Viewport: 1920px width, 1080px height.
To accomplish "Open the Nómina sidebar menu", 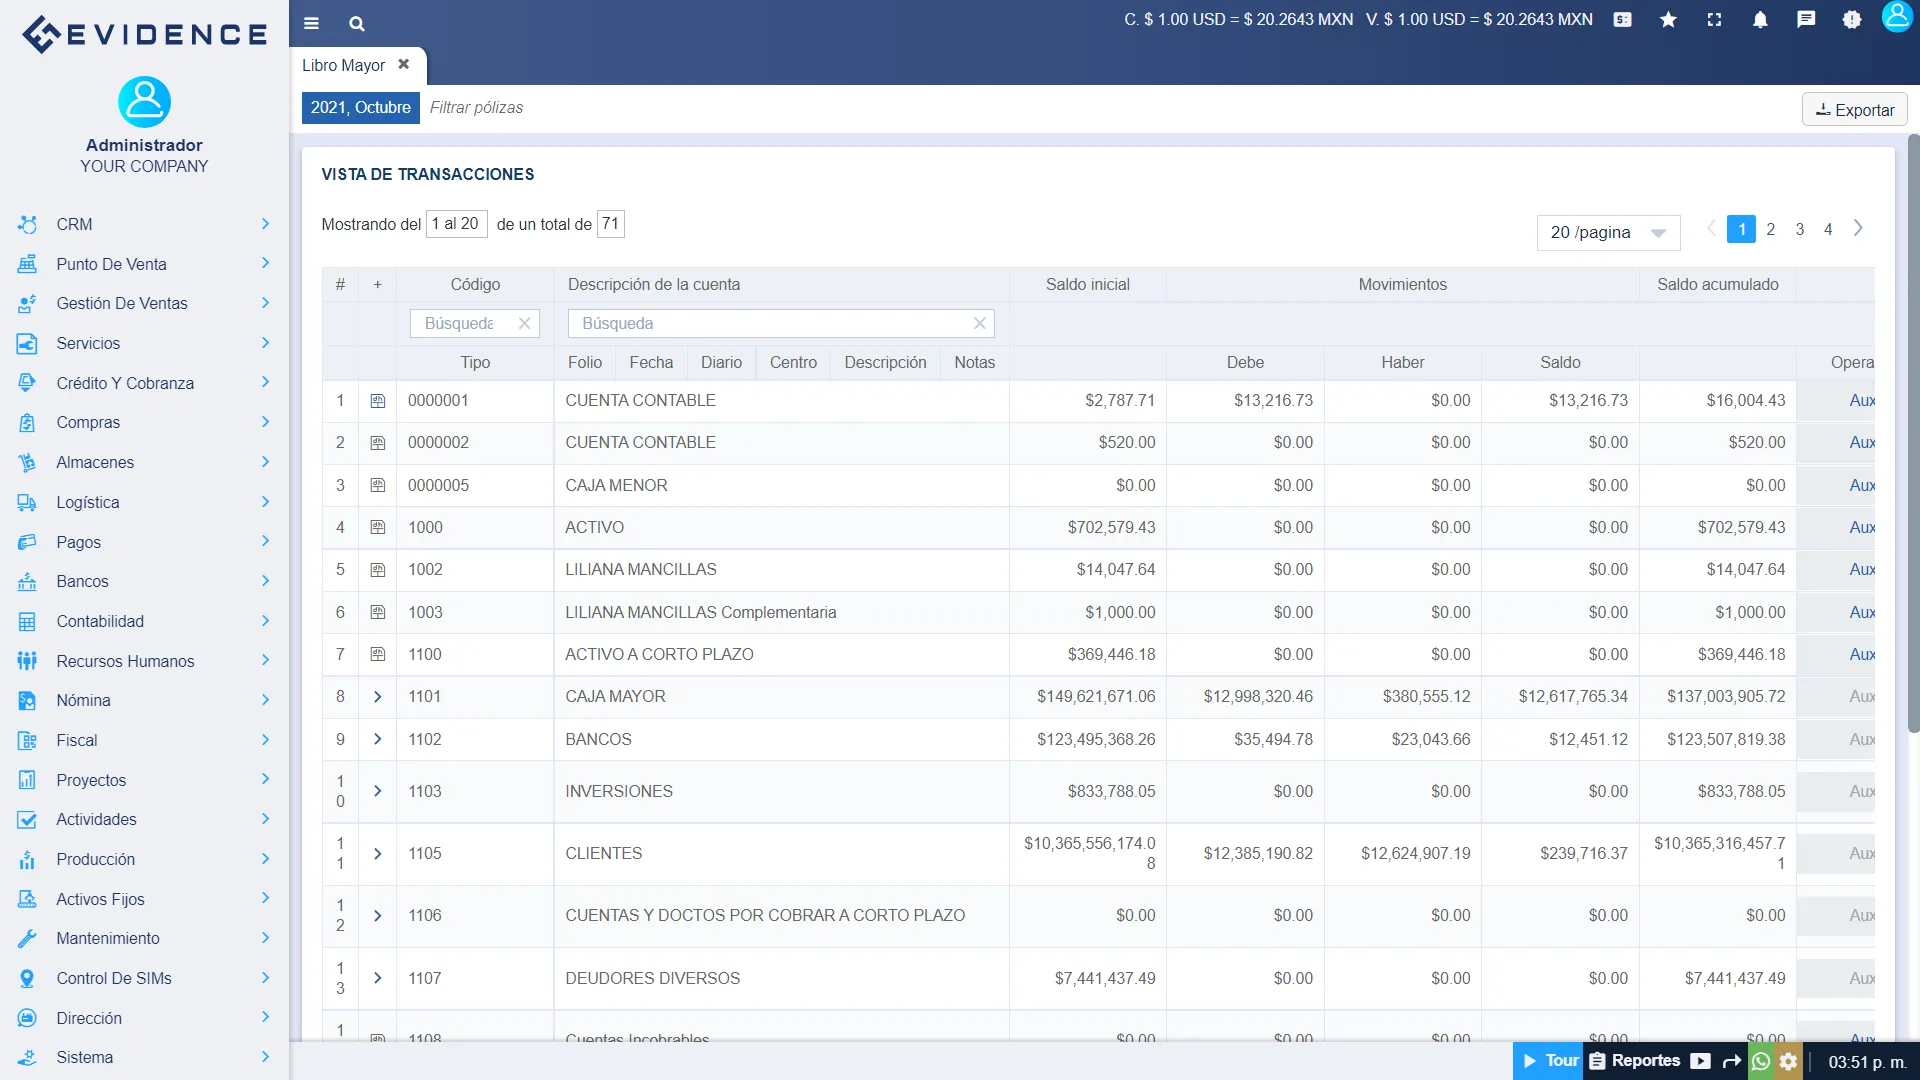I will click(x=144, y=700).
